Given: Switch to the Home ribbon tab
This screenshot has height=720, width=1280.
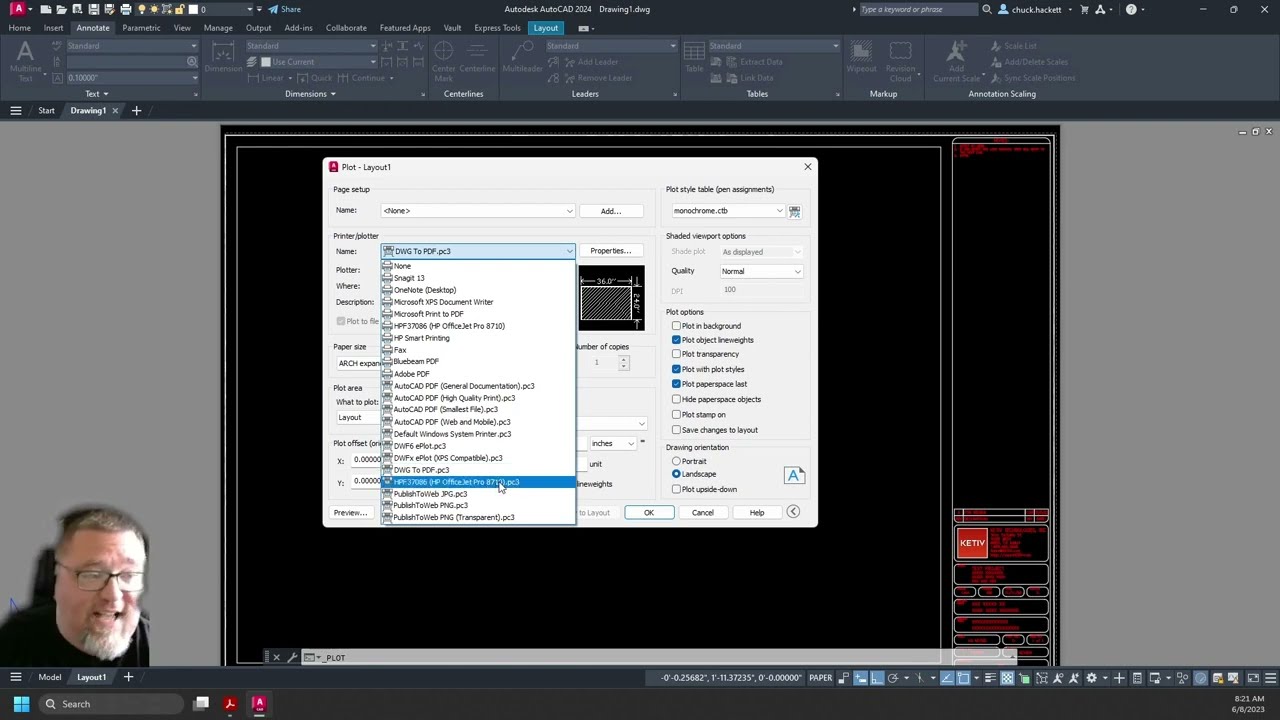Looking at the screenshot, I should pos(19,28).
